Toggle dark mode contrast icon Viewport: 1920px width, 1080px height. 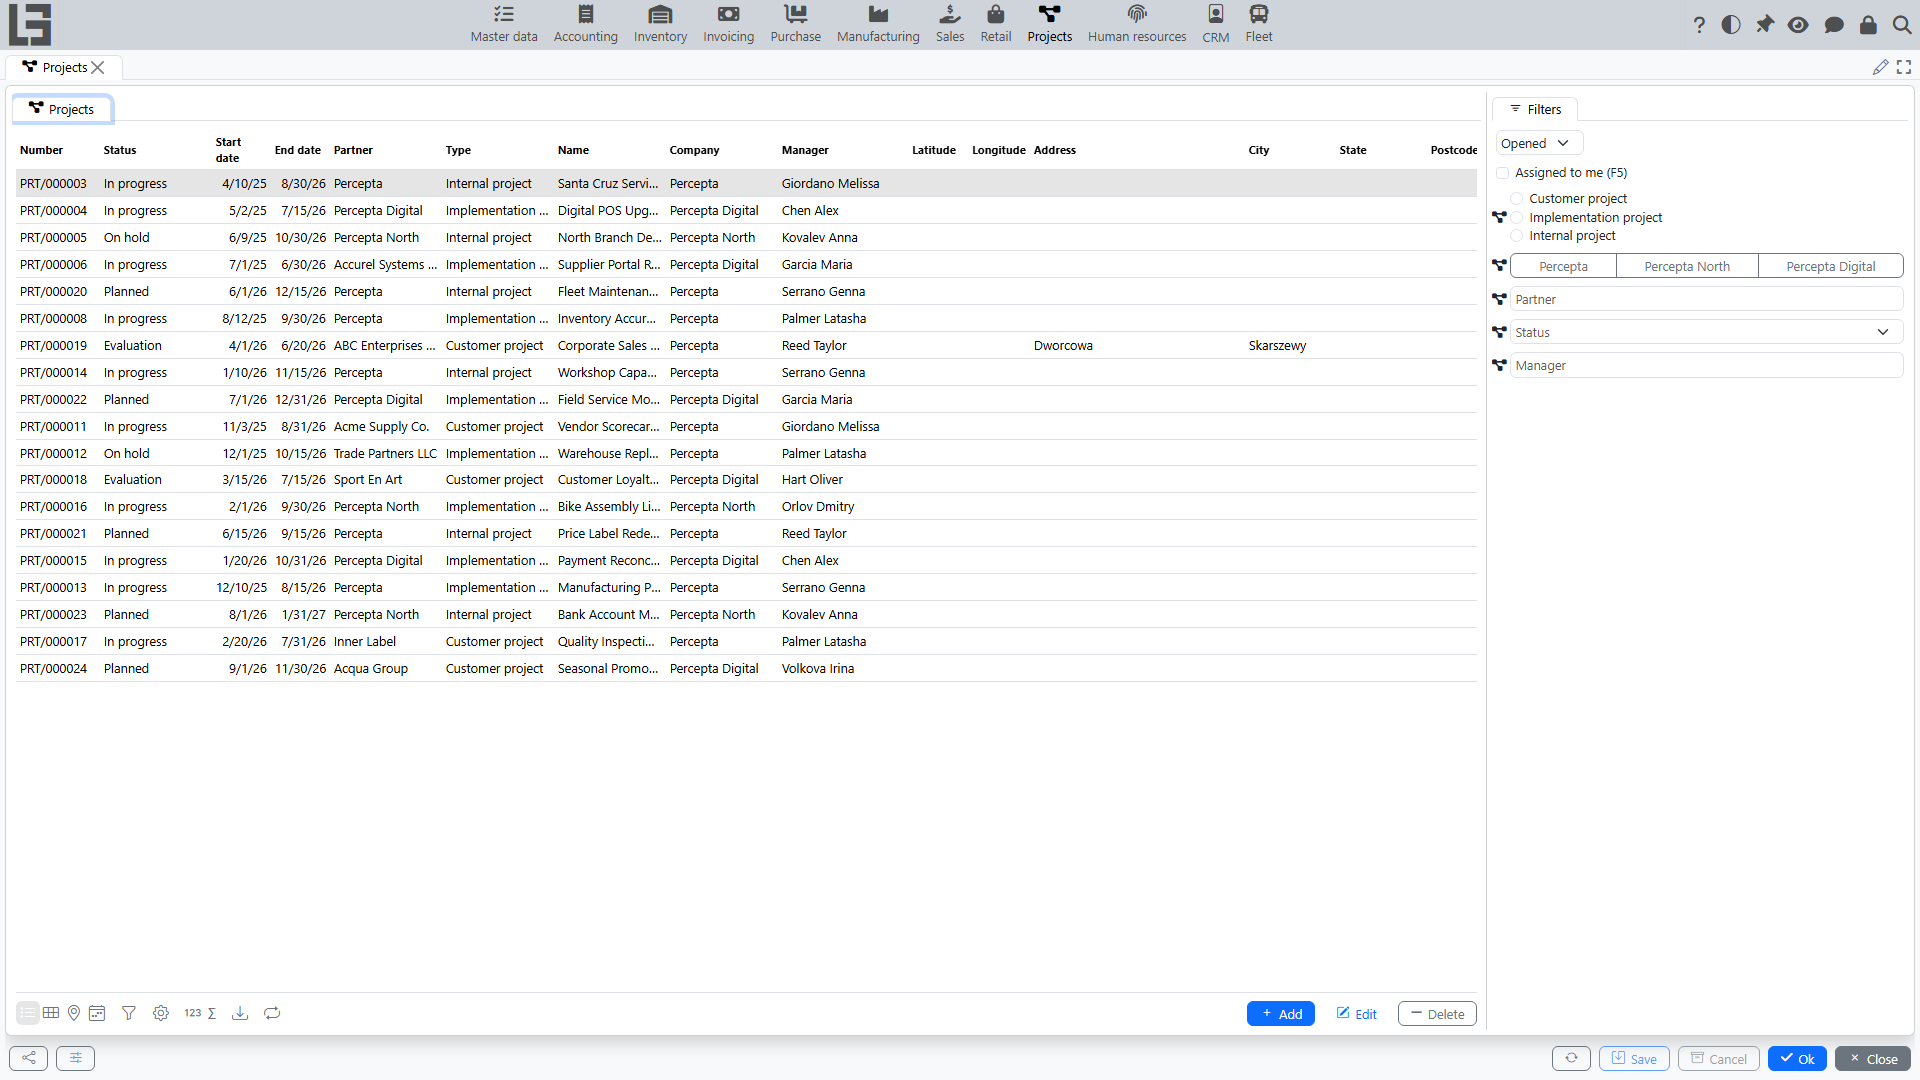1731,25
